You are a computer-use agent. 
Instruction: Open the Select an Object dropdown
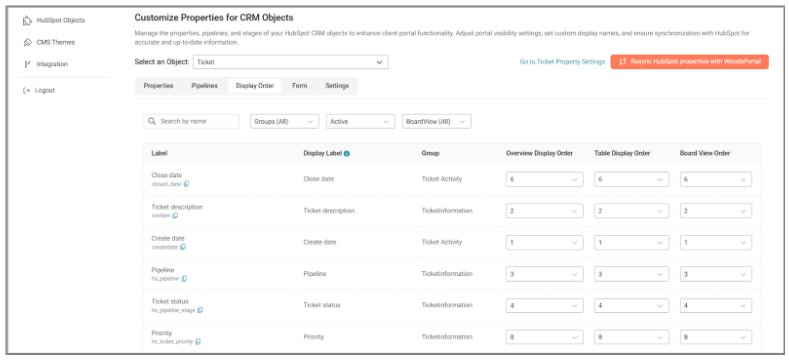(x=291, y=62)
